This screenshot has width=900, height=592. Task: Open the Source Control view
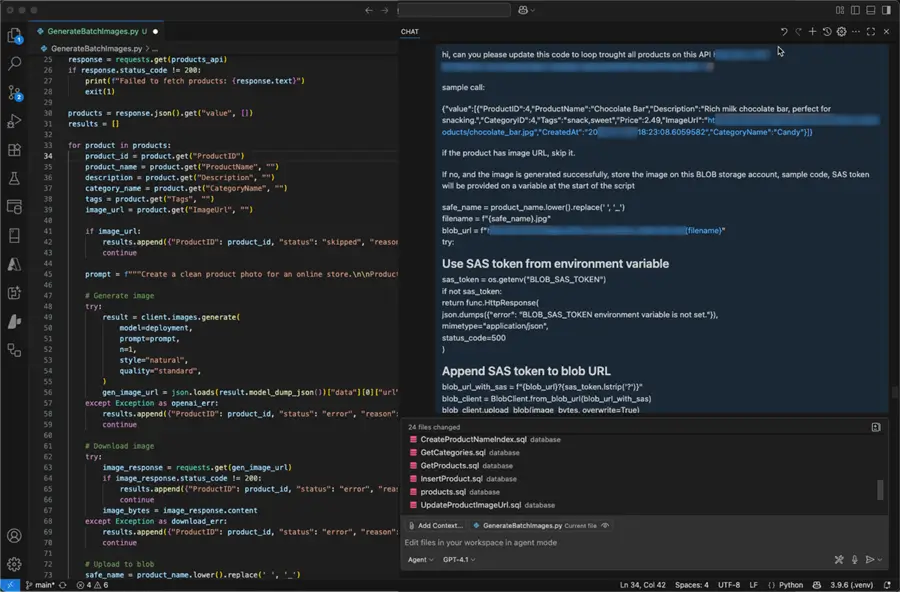[14, 92]
